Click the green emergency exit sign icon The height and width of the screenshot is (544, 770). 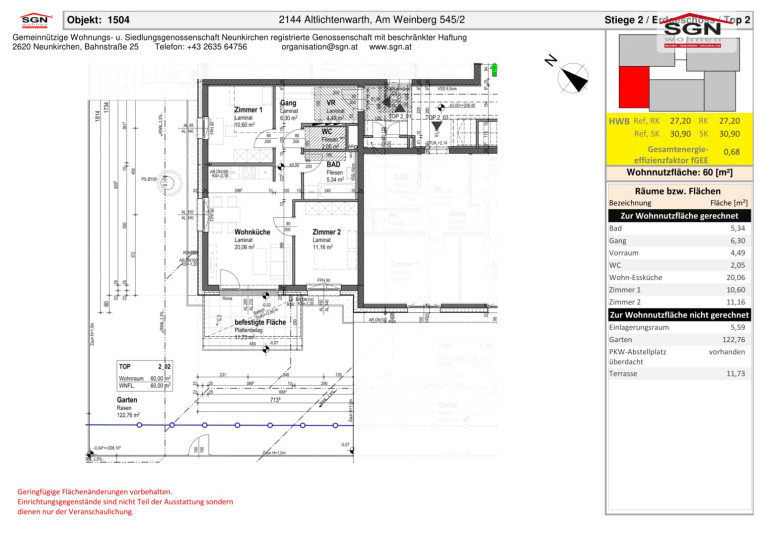coord(494,69)
